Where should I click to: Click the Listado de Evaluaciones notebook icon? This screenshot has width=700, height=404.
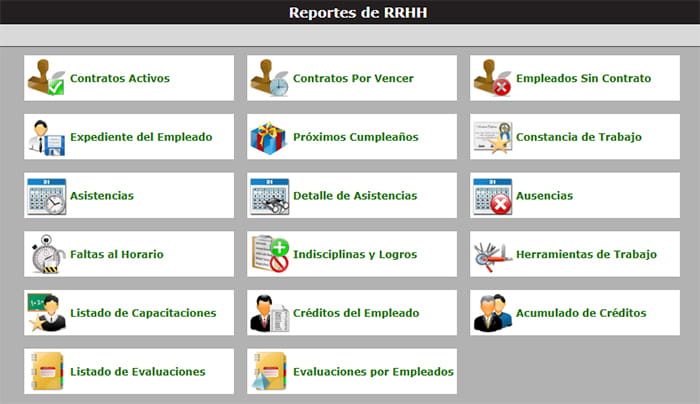point(47,371)
